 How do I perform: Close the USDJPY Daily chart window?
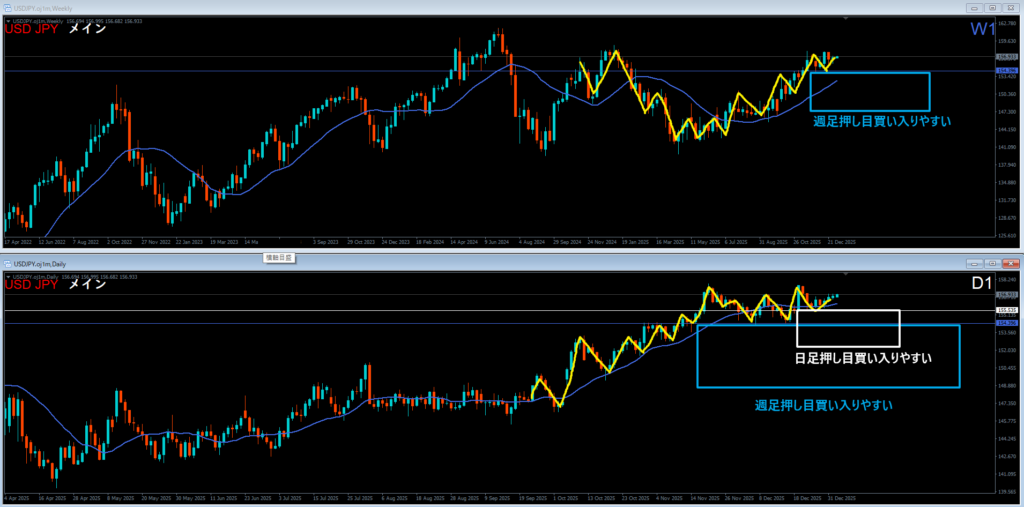click(1011, 262)
